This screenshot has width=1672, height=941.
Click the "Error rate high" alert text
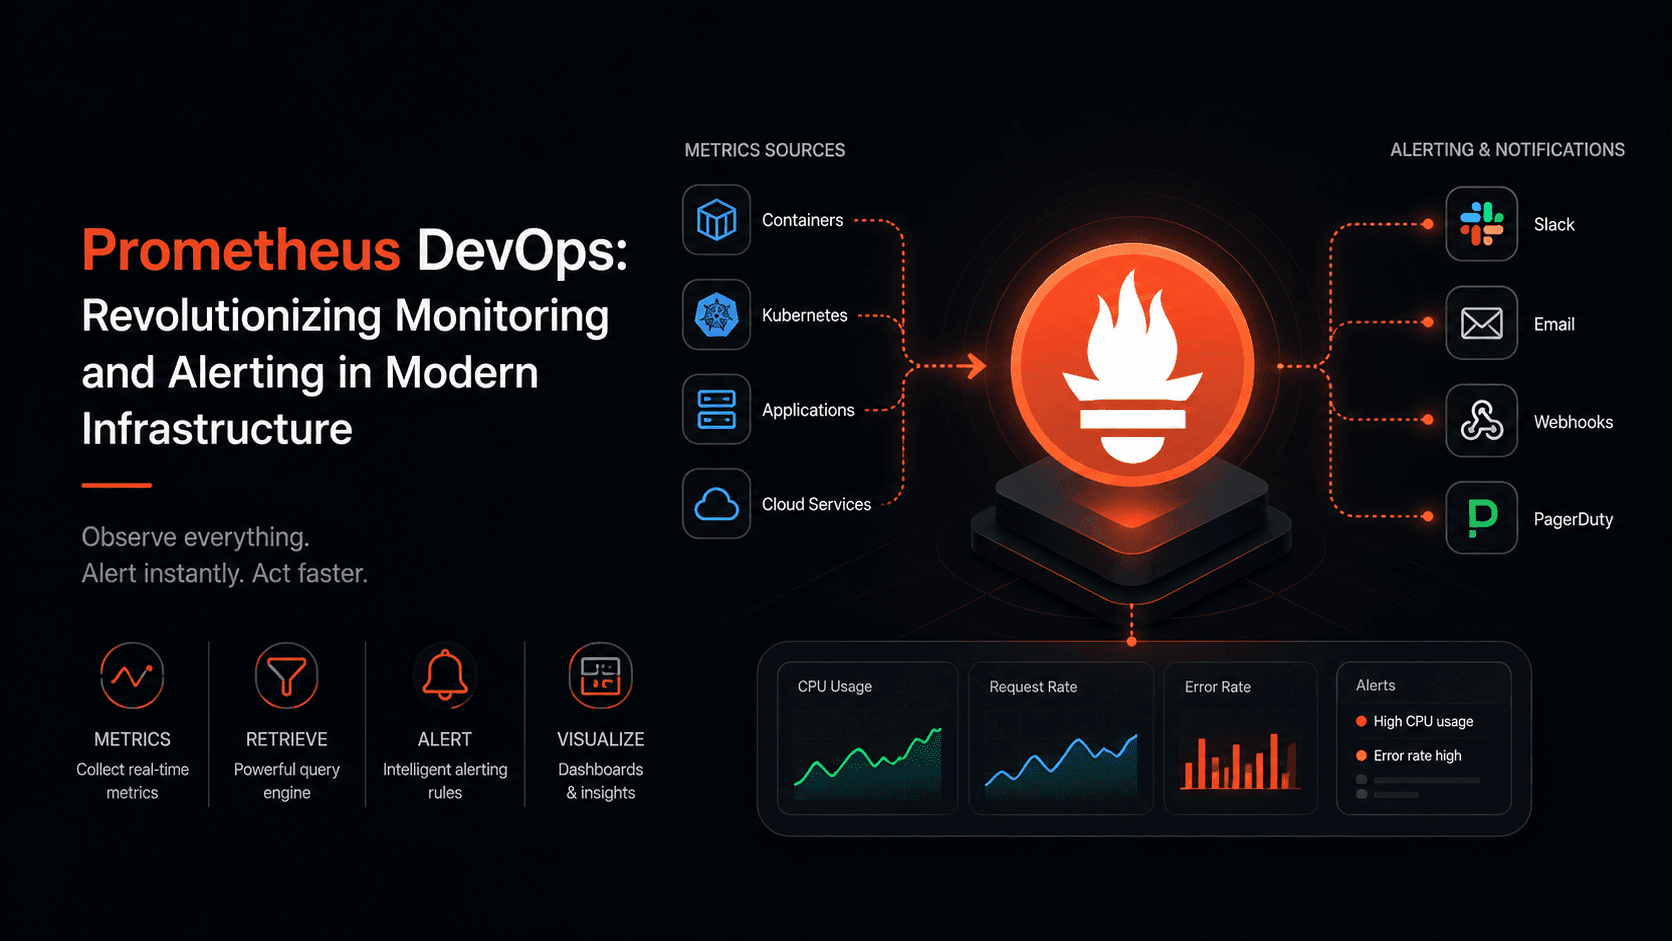click(x=1417, y=755)
